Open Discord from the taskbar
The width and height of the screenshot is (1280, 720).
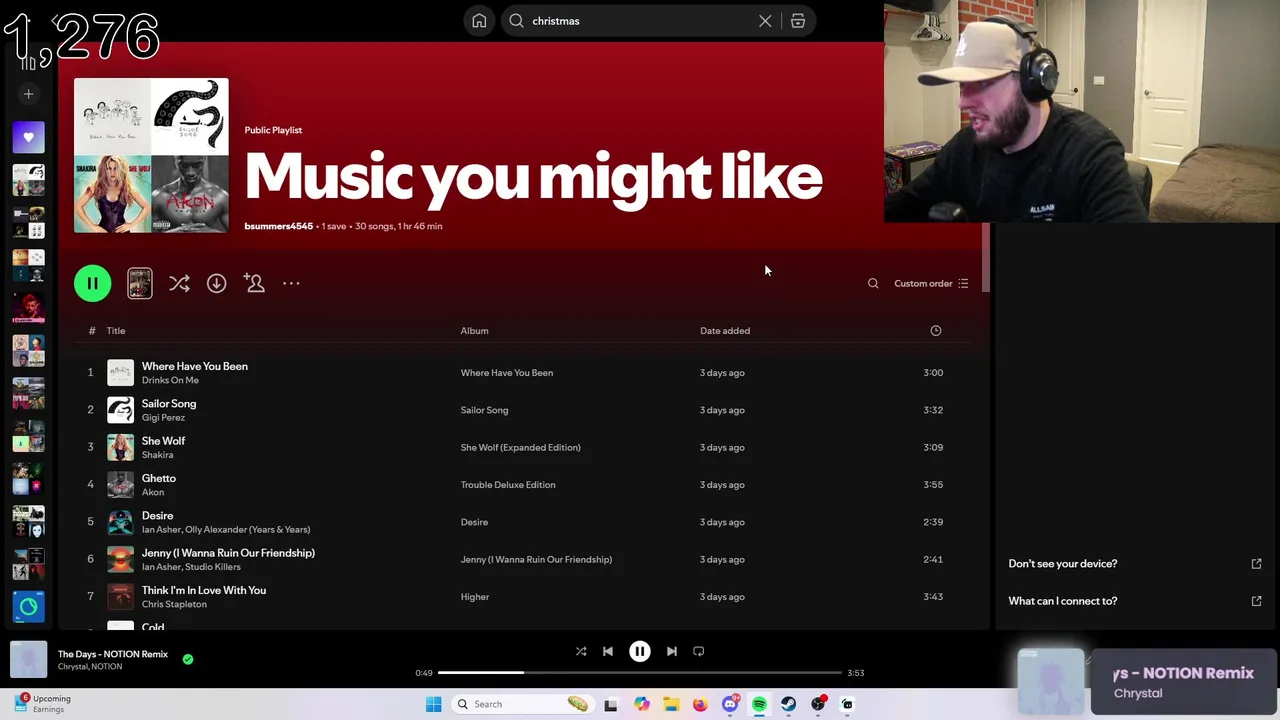point(730,704)
